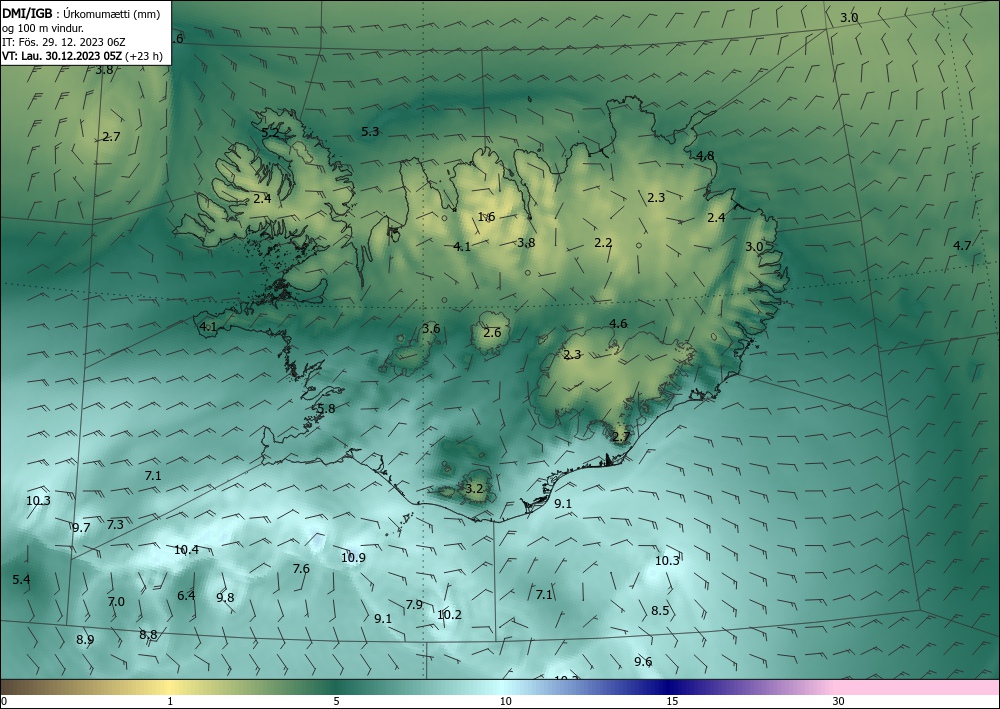Click the color scale label 10
Image resolution: width=1000 pixels, height=709 pixels.
pos(506,701)
